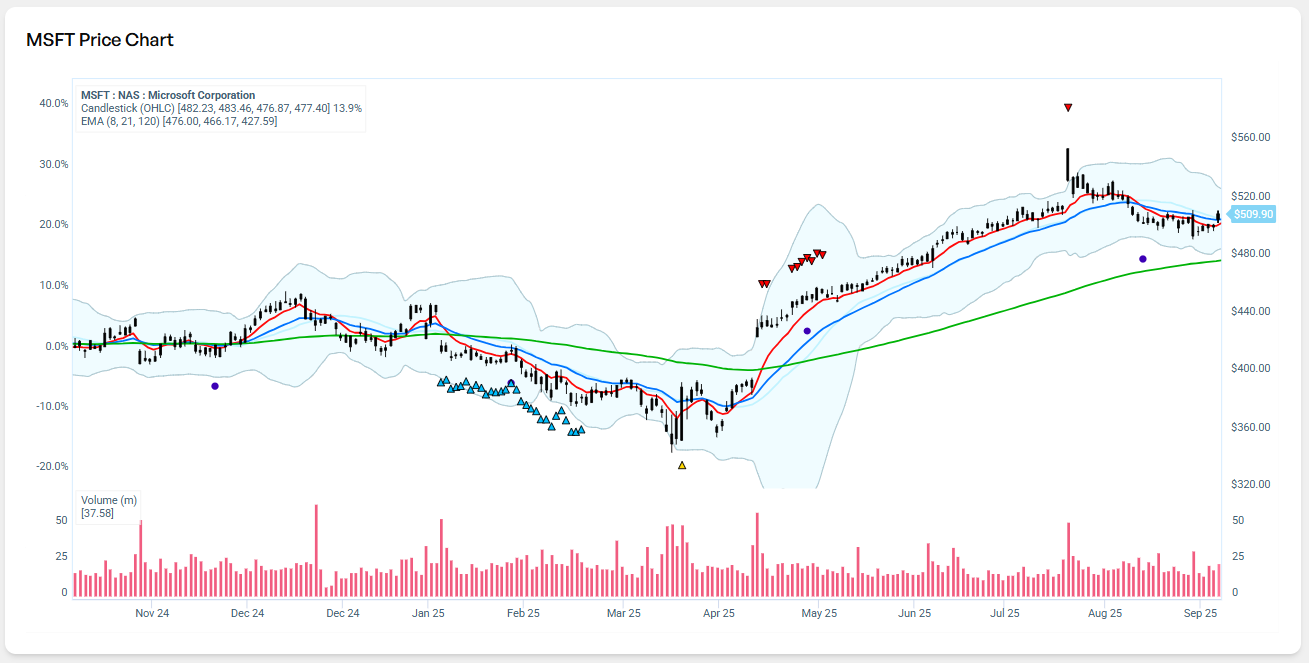Click the $509.90 current price label
The height and width of the screenshot is (663, 1309).
coord(1252,214)
